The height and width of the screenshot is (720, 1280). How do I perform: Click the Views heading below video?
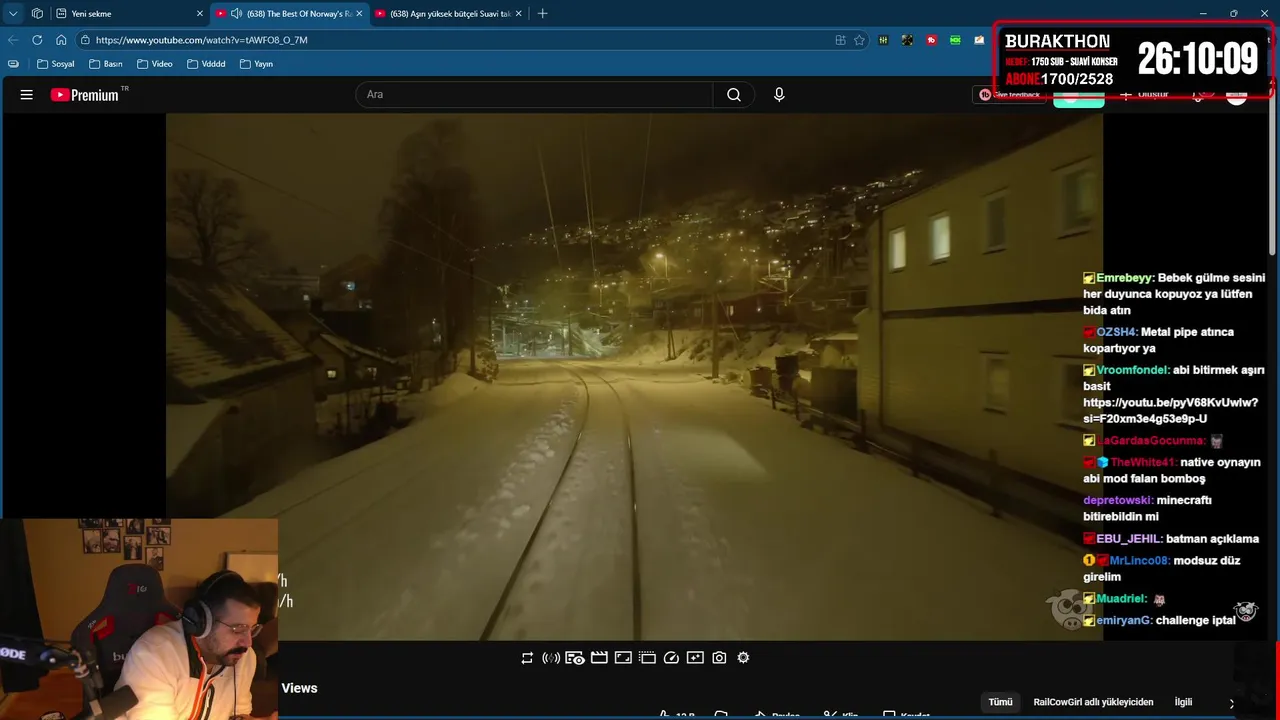click(x=299, y=688)
